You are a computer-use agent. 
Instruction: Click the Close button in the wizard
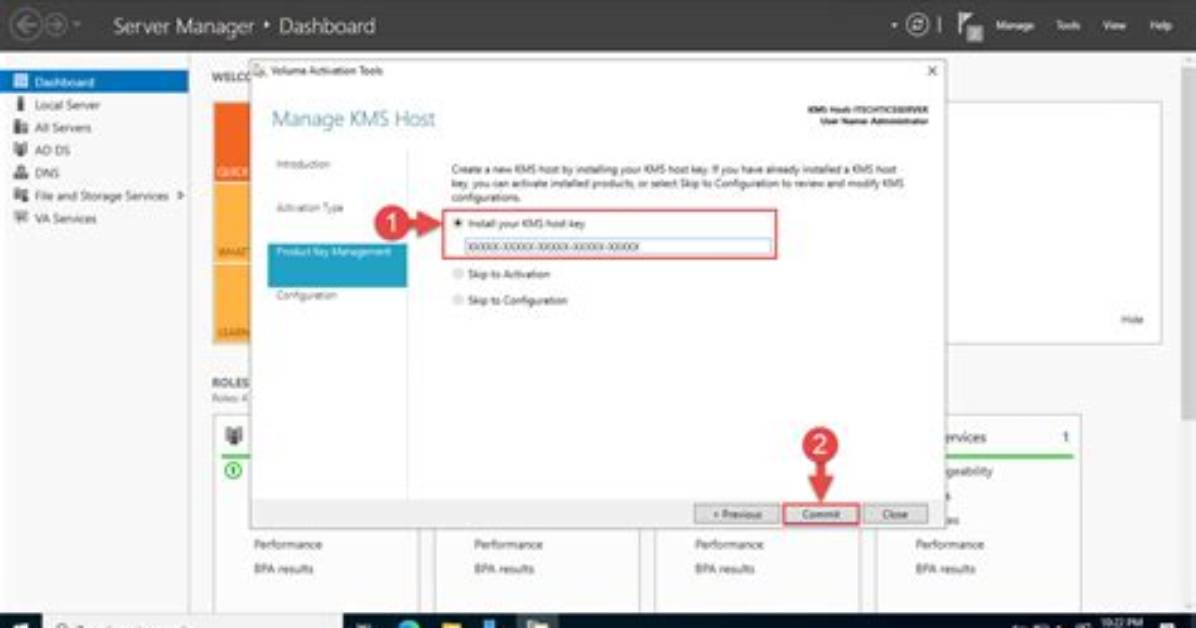(x=895, y=514)
